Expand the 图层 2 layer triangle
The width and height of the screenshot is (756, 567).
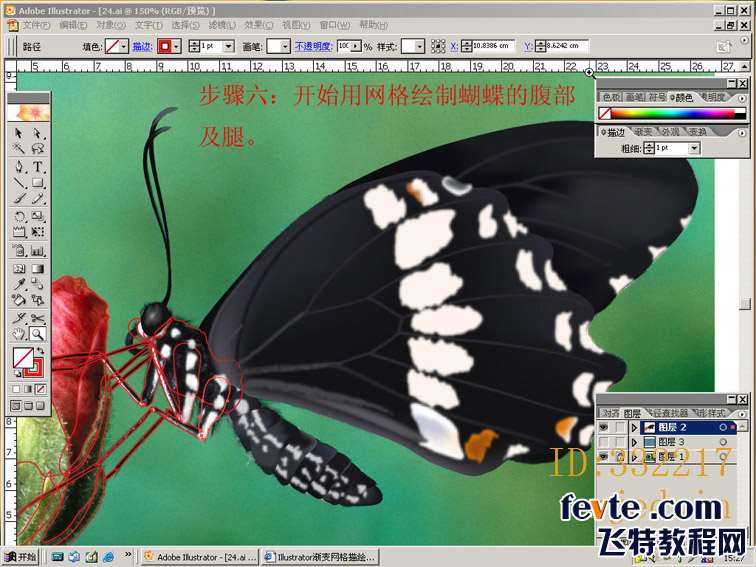pos(633,427)
